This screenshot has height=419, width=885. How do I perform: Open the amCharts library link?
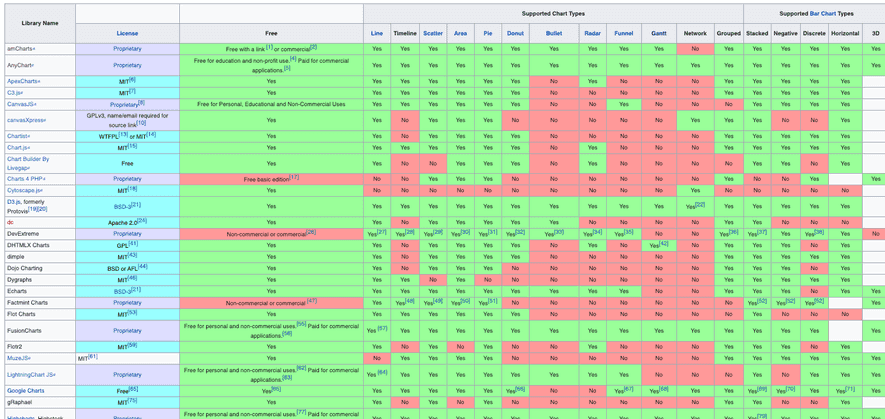pyautogui.click(x=20, y=48)
